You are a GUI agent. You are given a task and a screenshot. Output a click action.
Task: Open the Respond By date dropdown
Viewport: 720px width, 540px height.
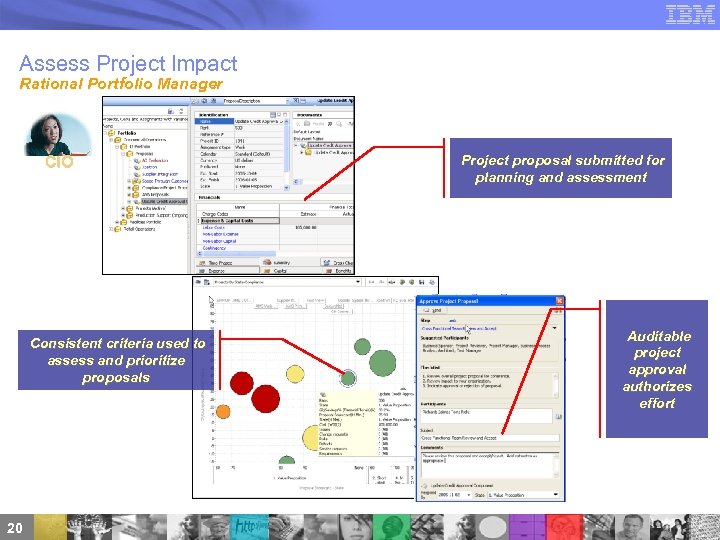(x=468, y=495)
